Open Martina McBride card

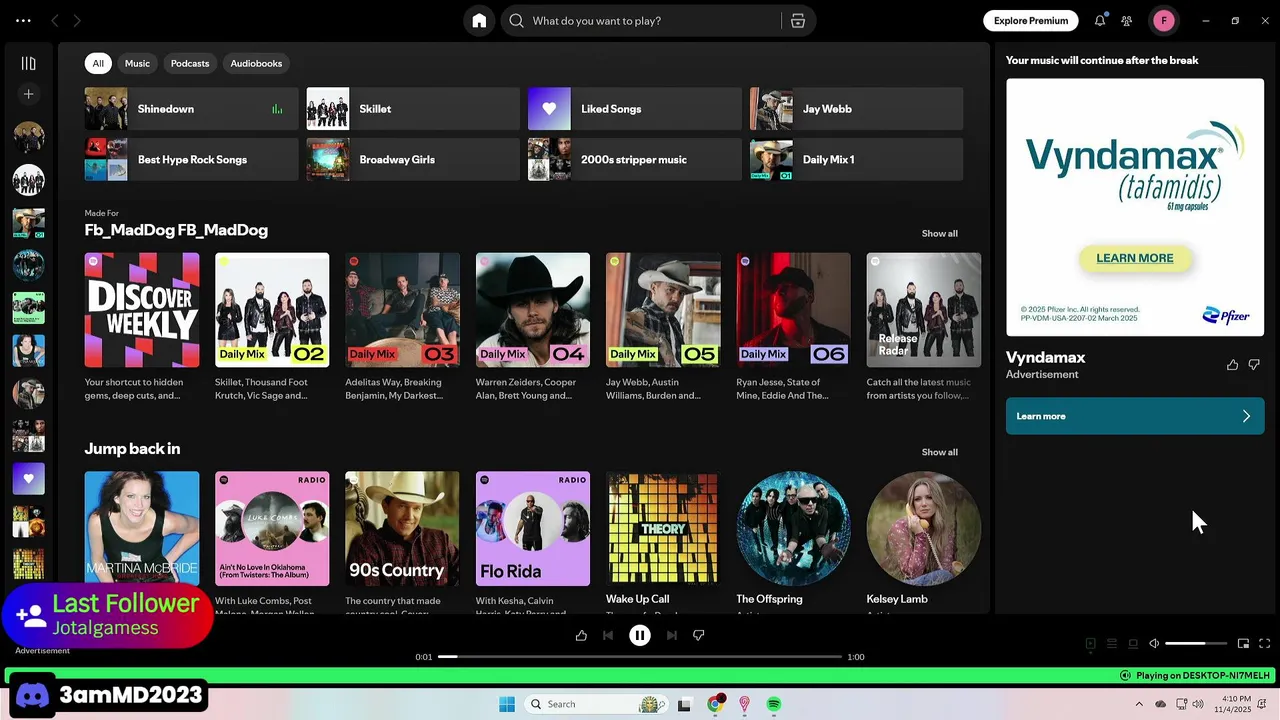142,529
